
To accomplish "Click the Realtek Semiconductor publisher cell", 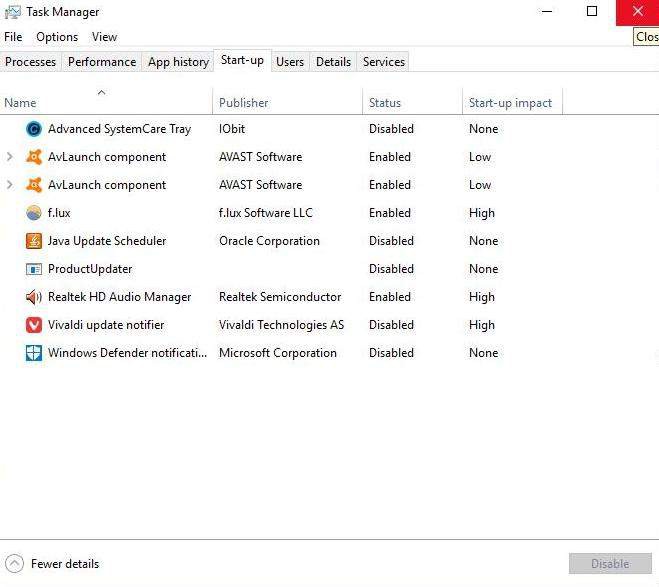I will coord(280,297).
